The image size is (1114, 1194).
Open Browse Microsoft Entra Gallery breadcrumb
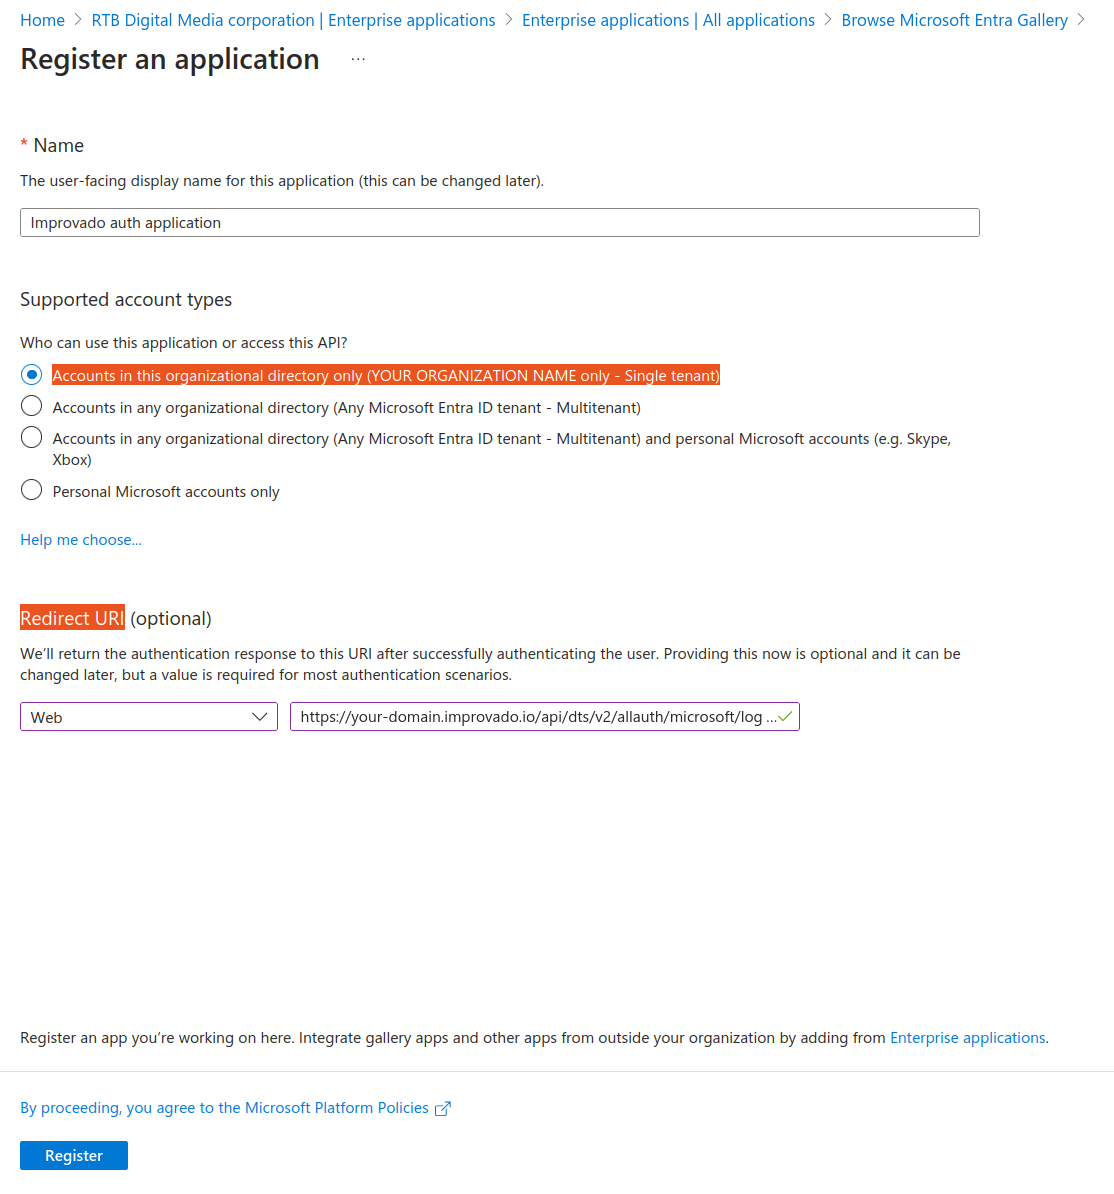pos(954,21)
